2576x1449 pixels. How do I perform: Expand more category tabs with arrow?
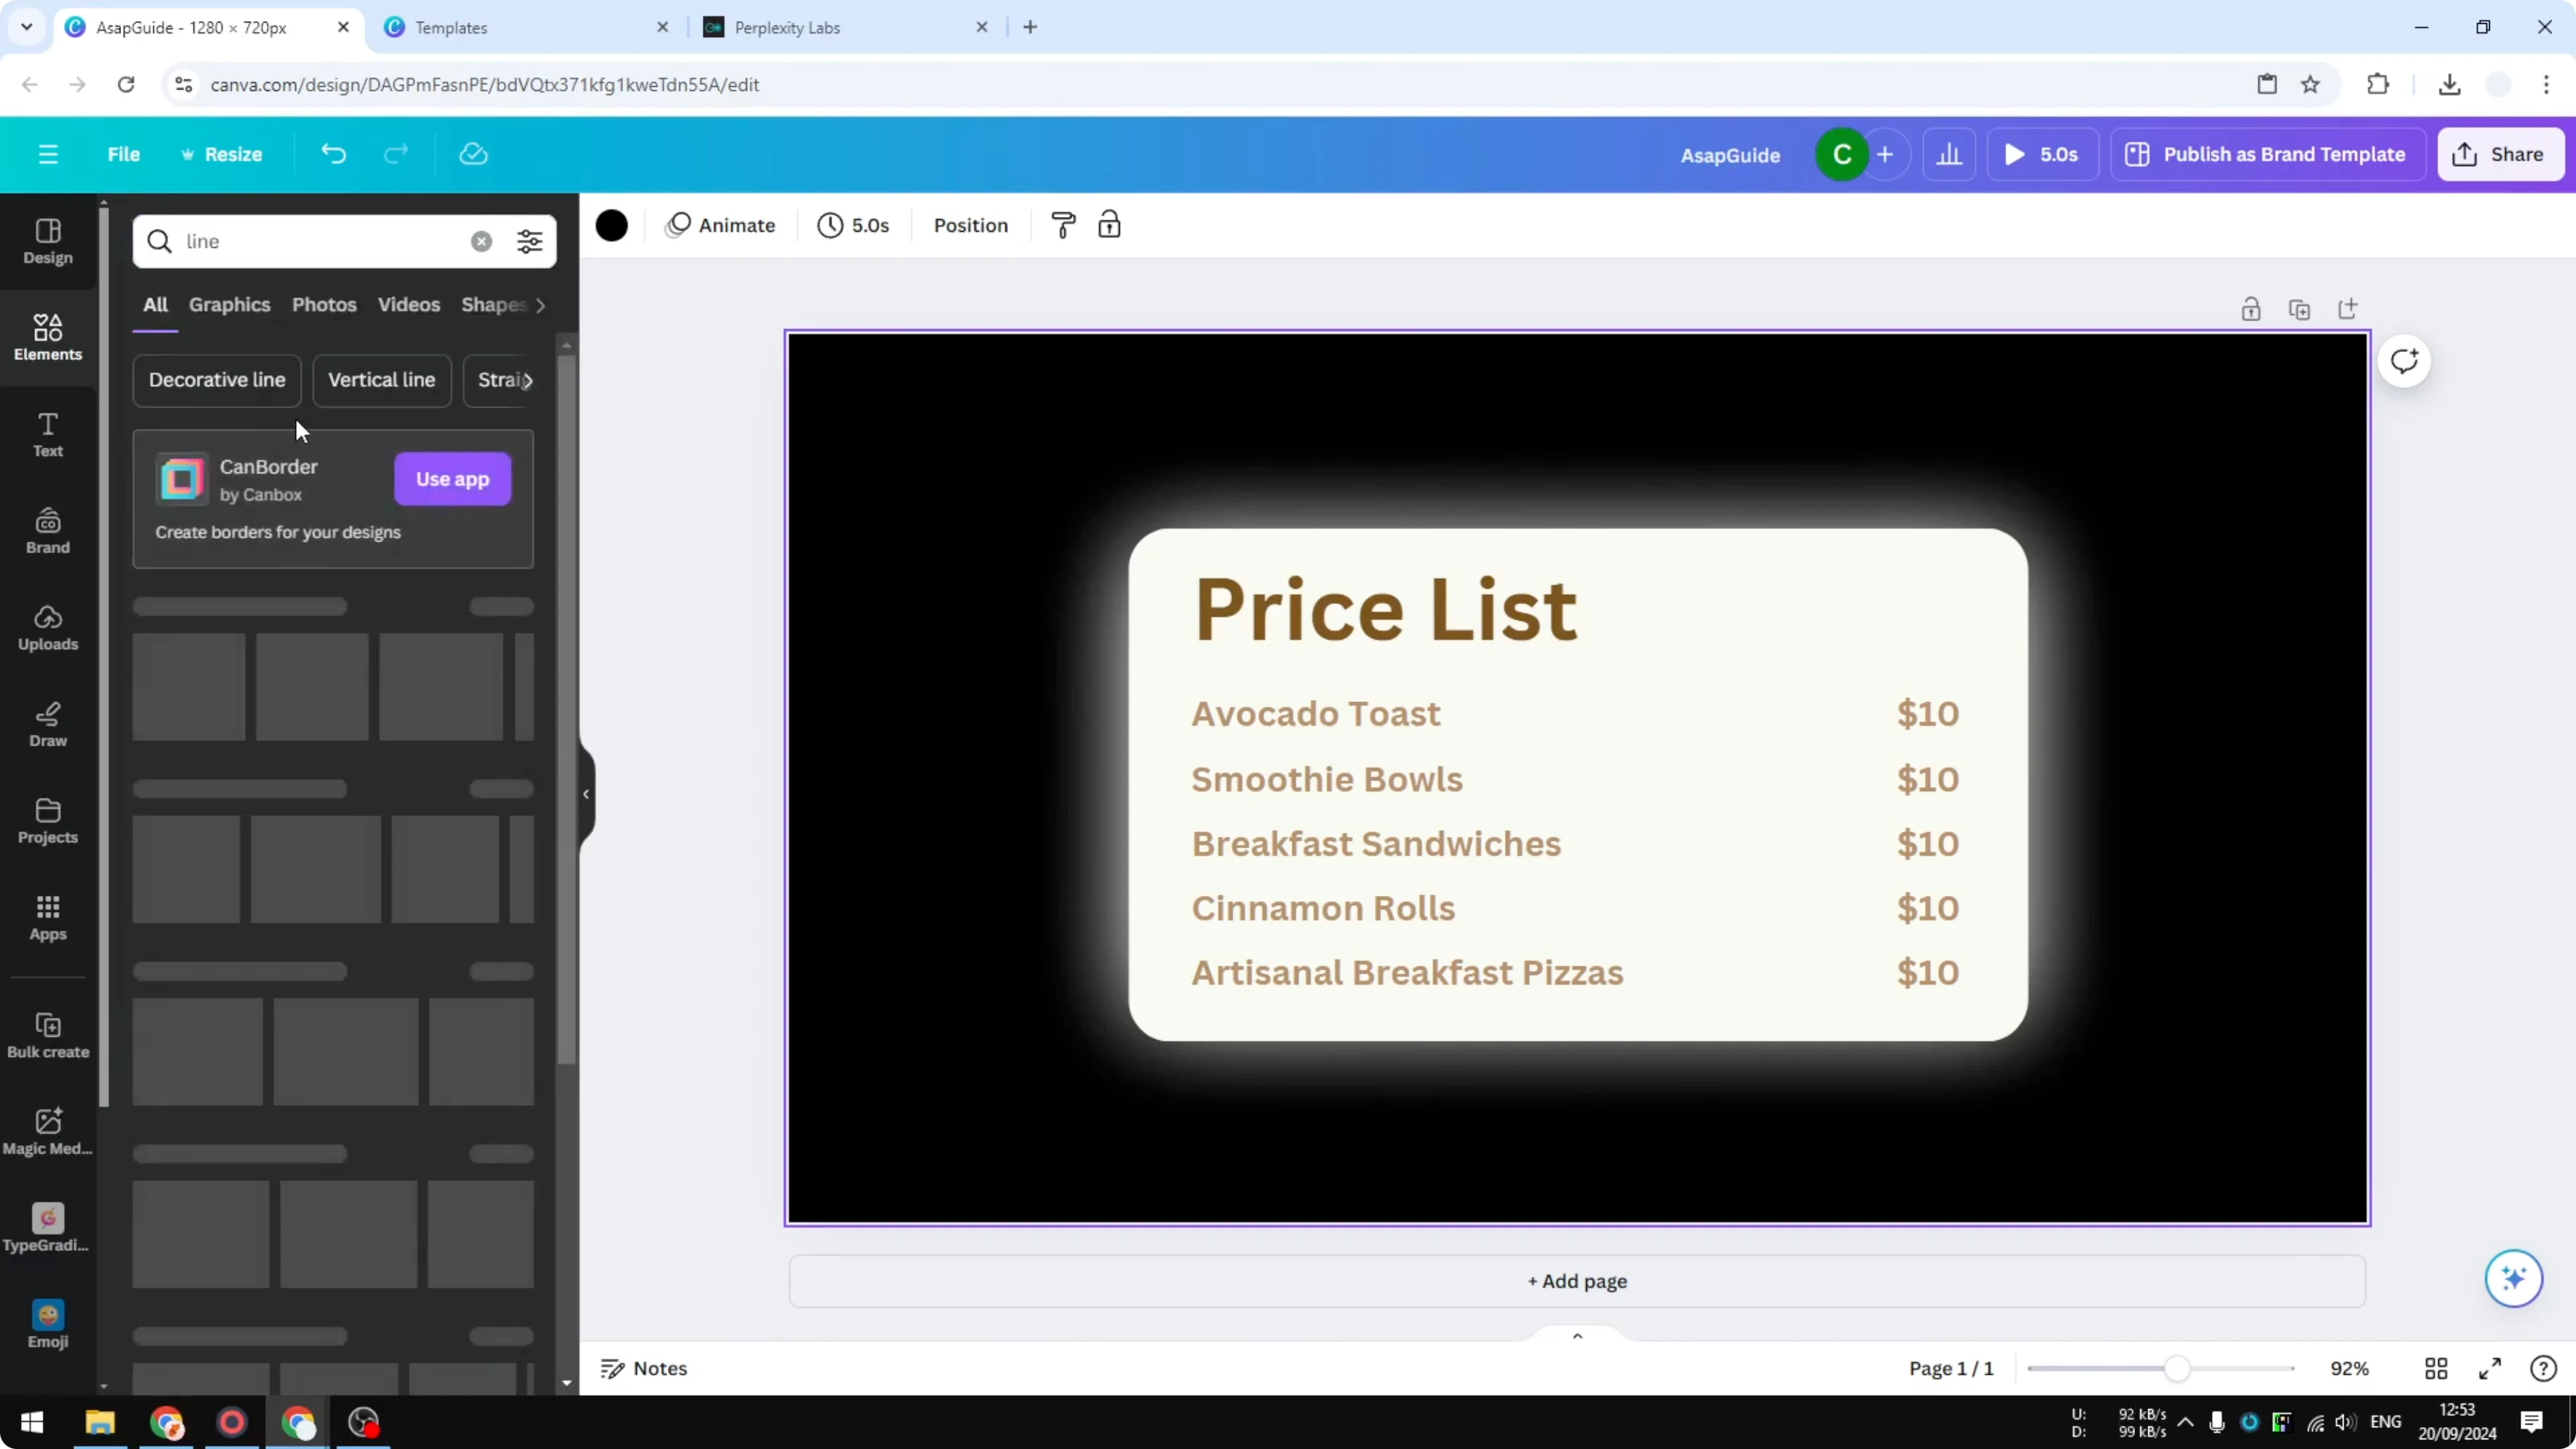(x=540, y=305)
